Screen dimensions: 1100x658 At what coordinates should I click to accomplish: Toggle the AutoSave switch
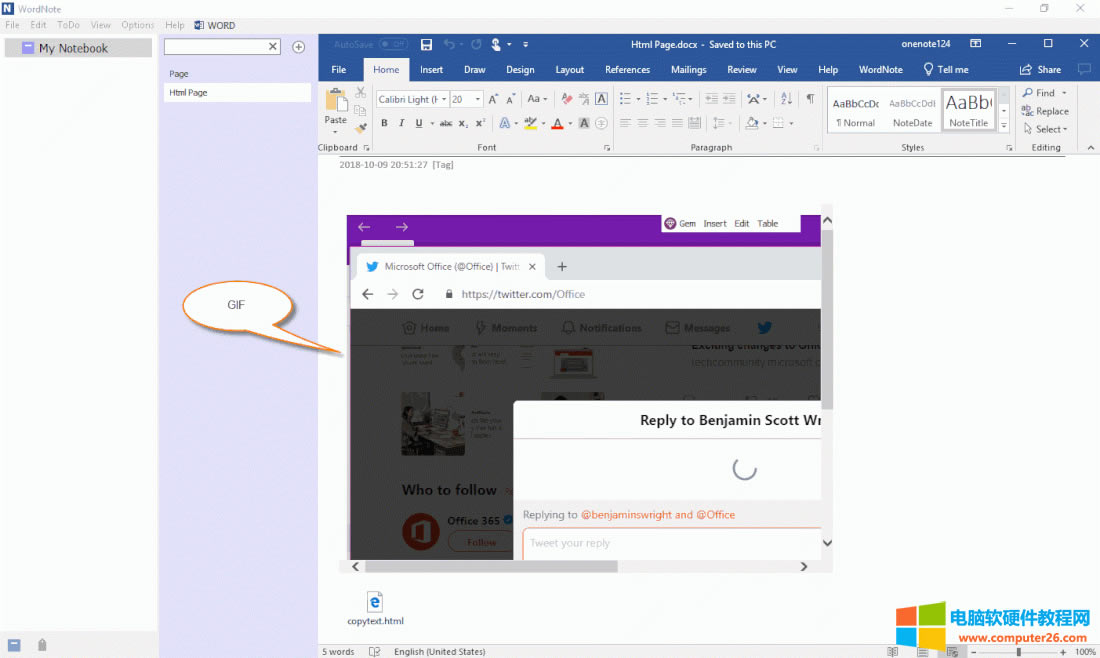click(x=393, y=44)
